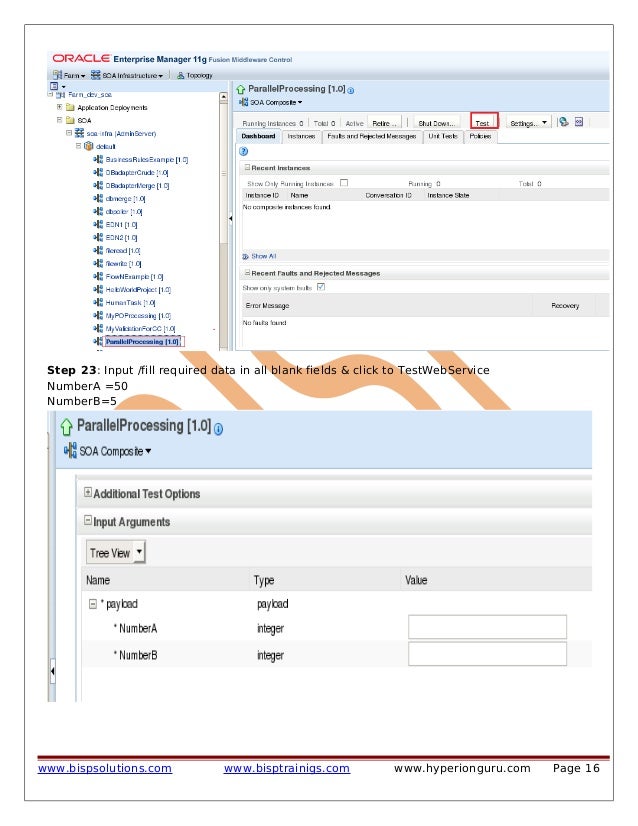Screen dimensions: 638x826
Task: Click the globe icon next to Settings
Action: 564,122
